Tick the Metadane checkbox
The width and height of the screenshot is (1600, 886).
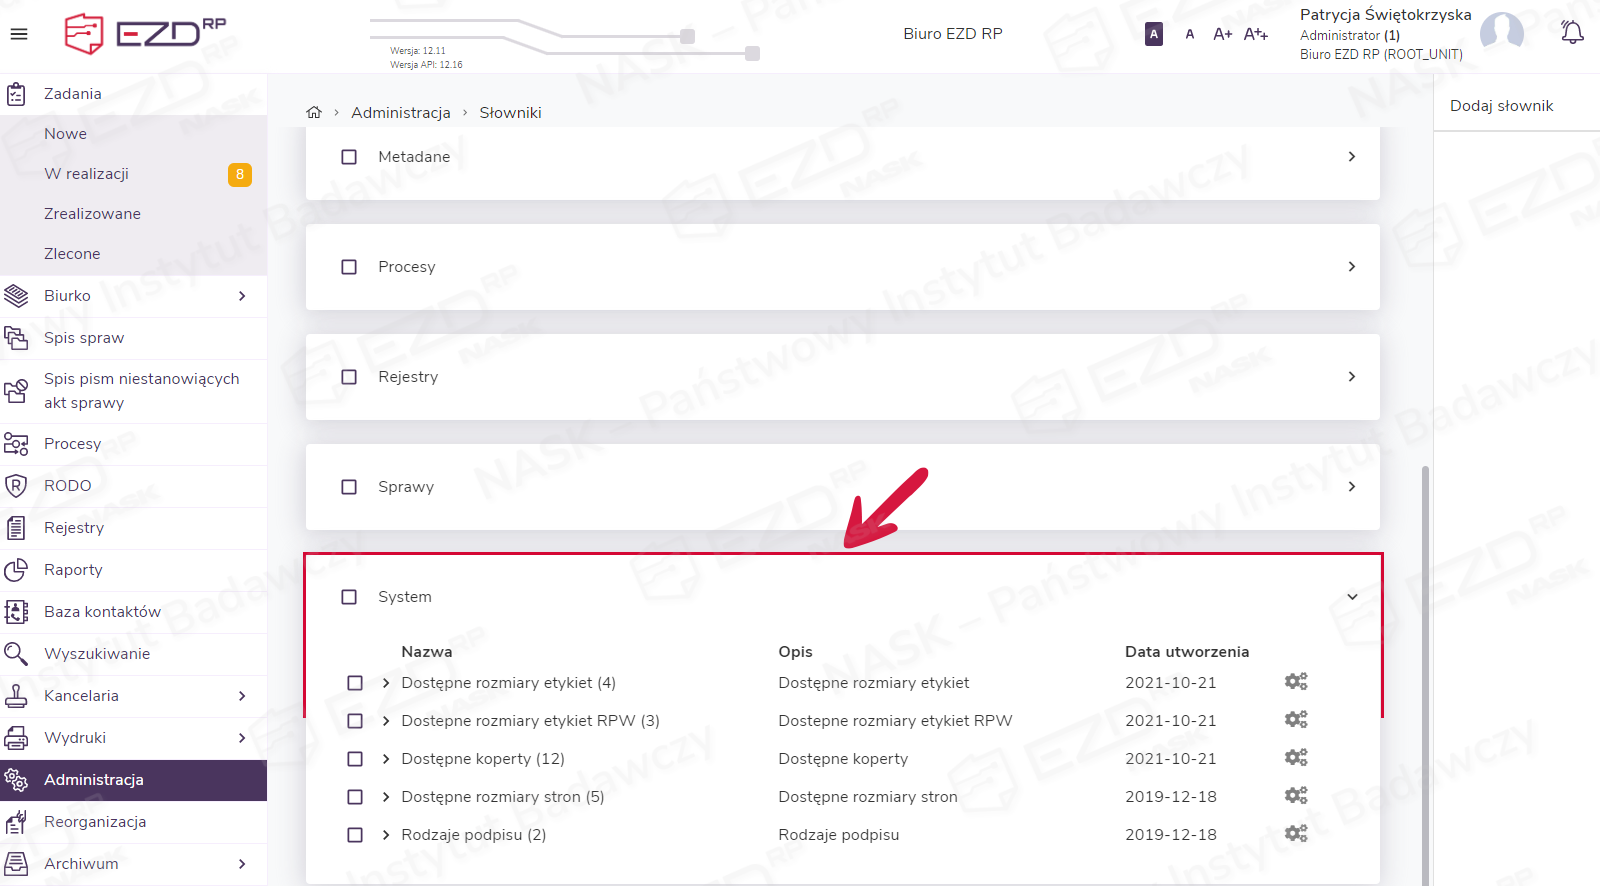(x=349, y=157)
